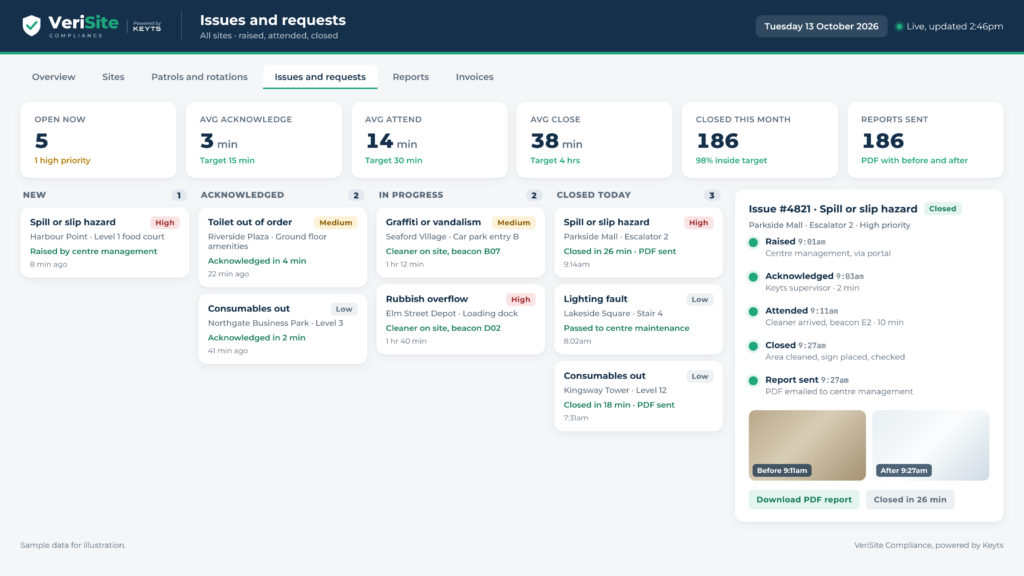The height and width of the screenshot is (576, 1024).
Task: Click 'Sample data for illustration.' footer text
Action: [73, 545]
